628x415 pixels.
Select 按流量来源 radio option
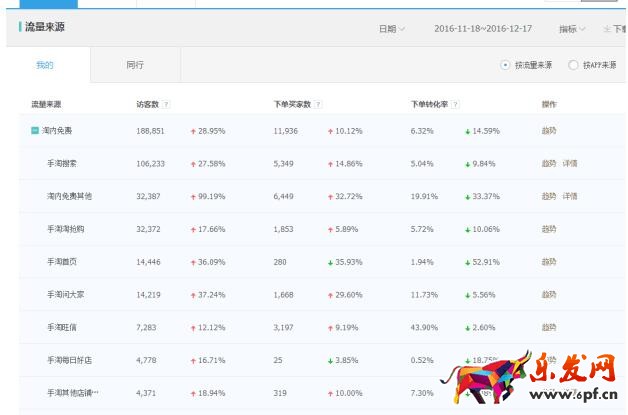pos(505,65)
